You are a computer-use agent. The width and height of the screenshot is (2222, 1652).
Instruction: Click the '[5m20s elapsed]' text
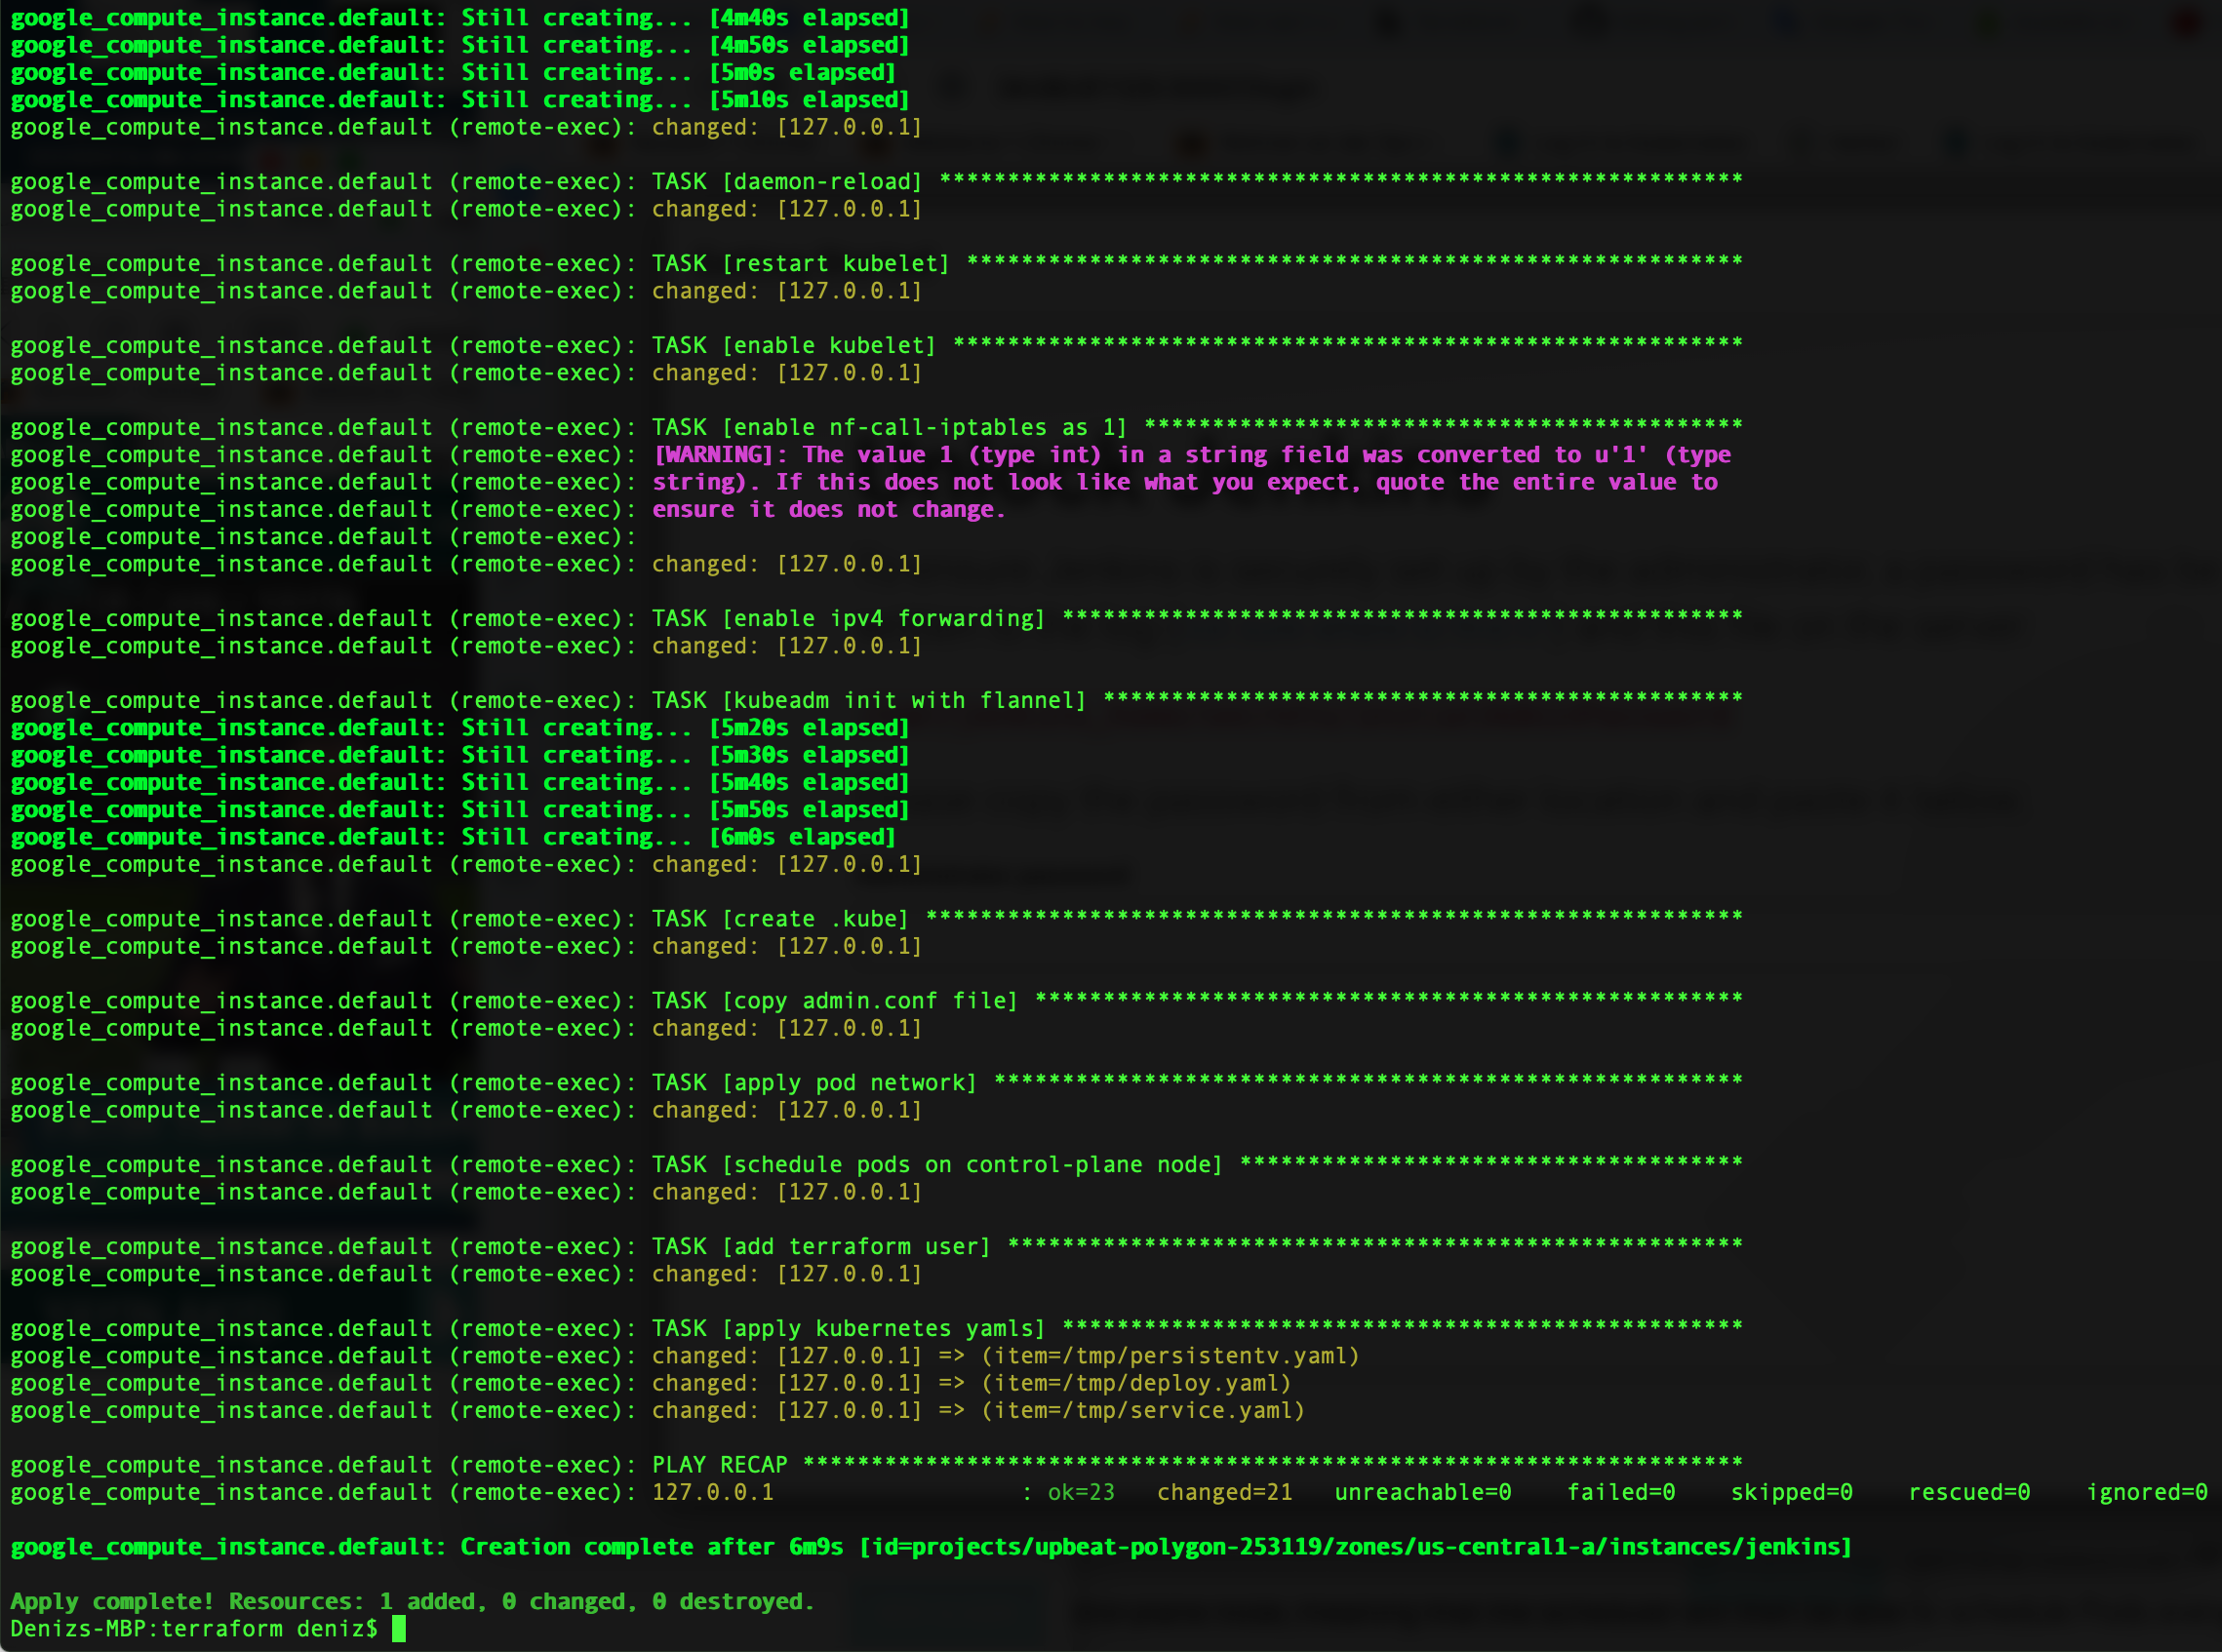(809, 728)
